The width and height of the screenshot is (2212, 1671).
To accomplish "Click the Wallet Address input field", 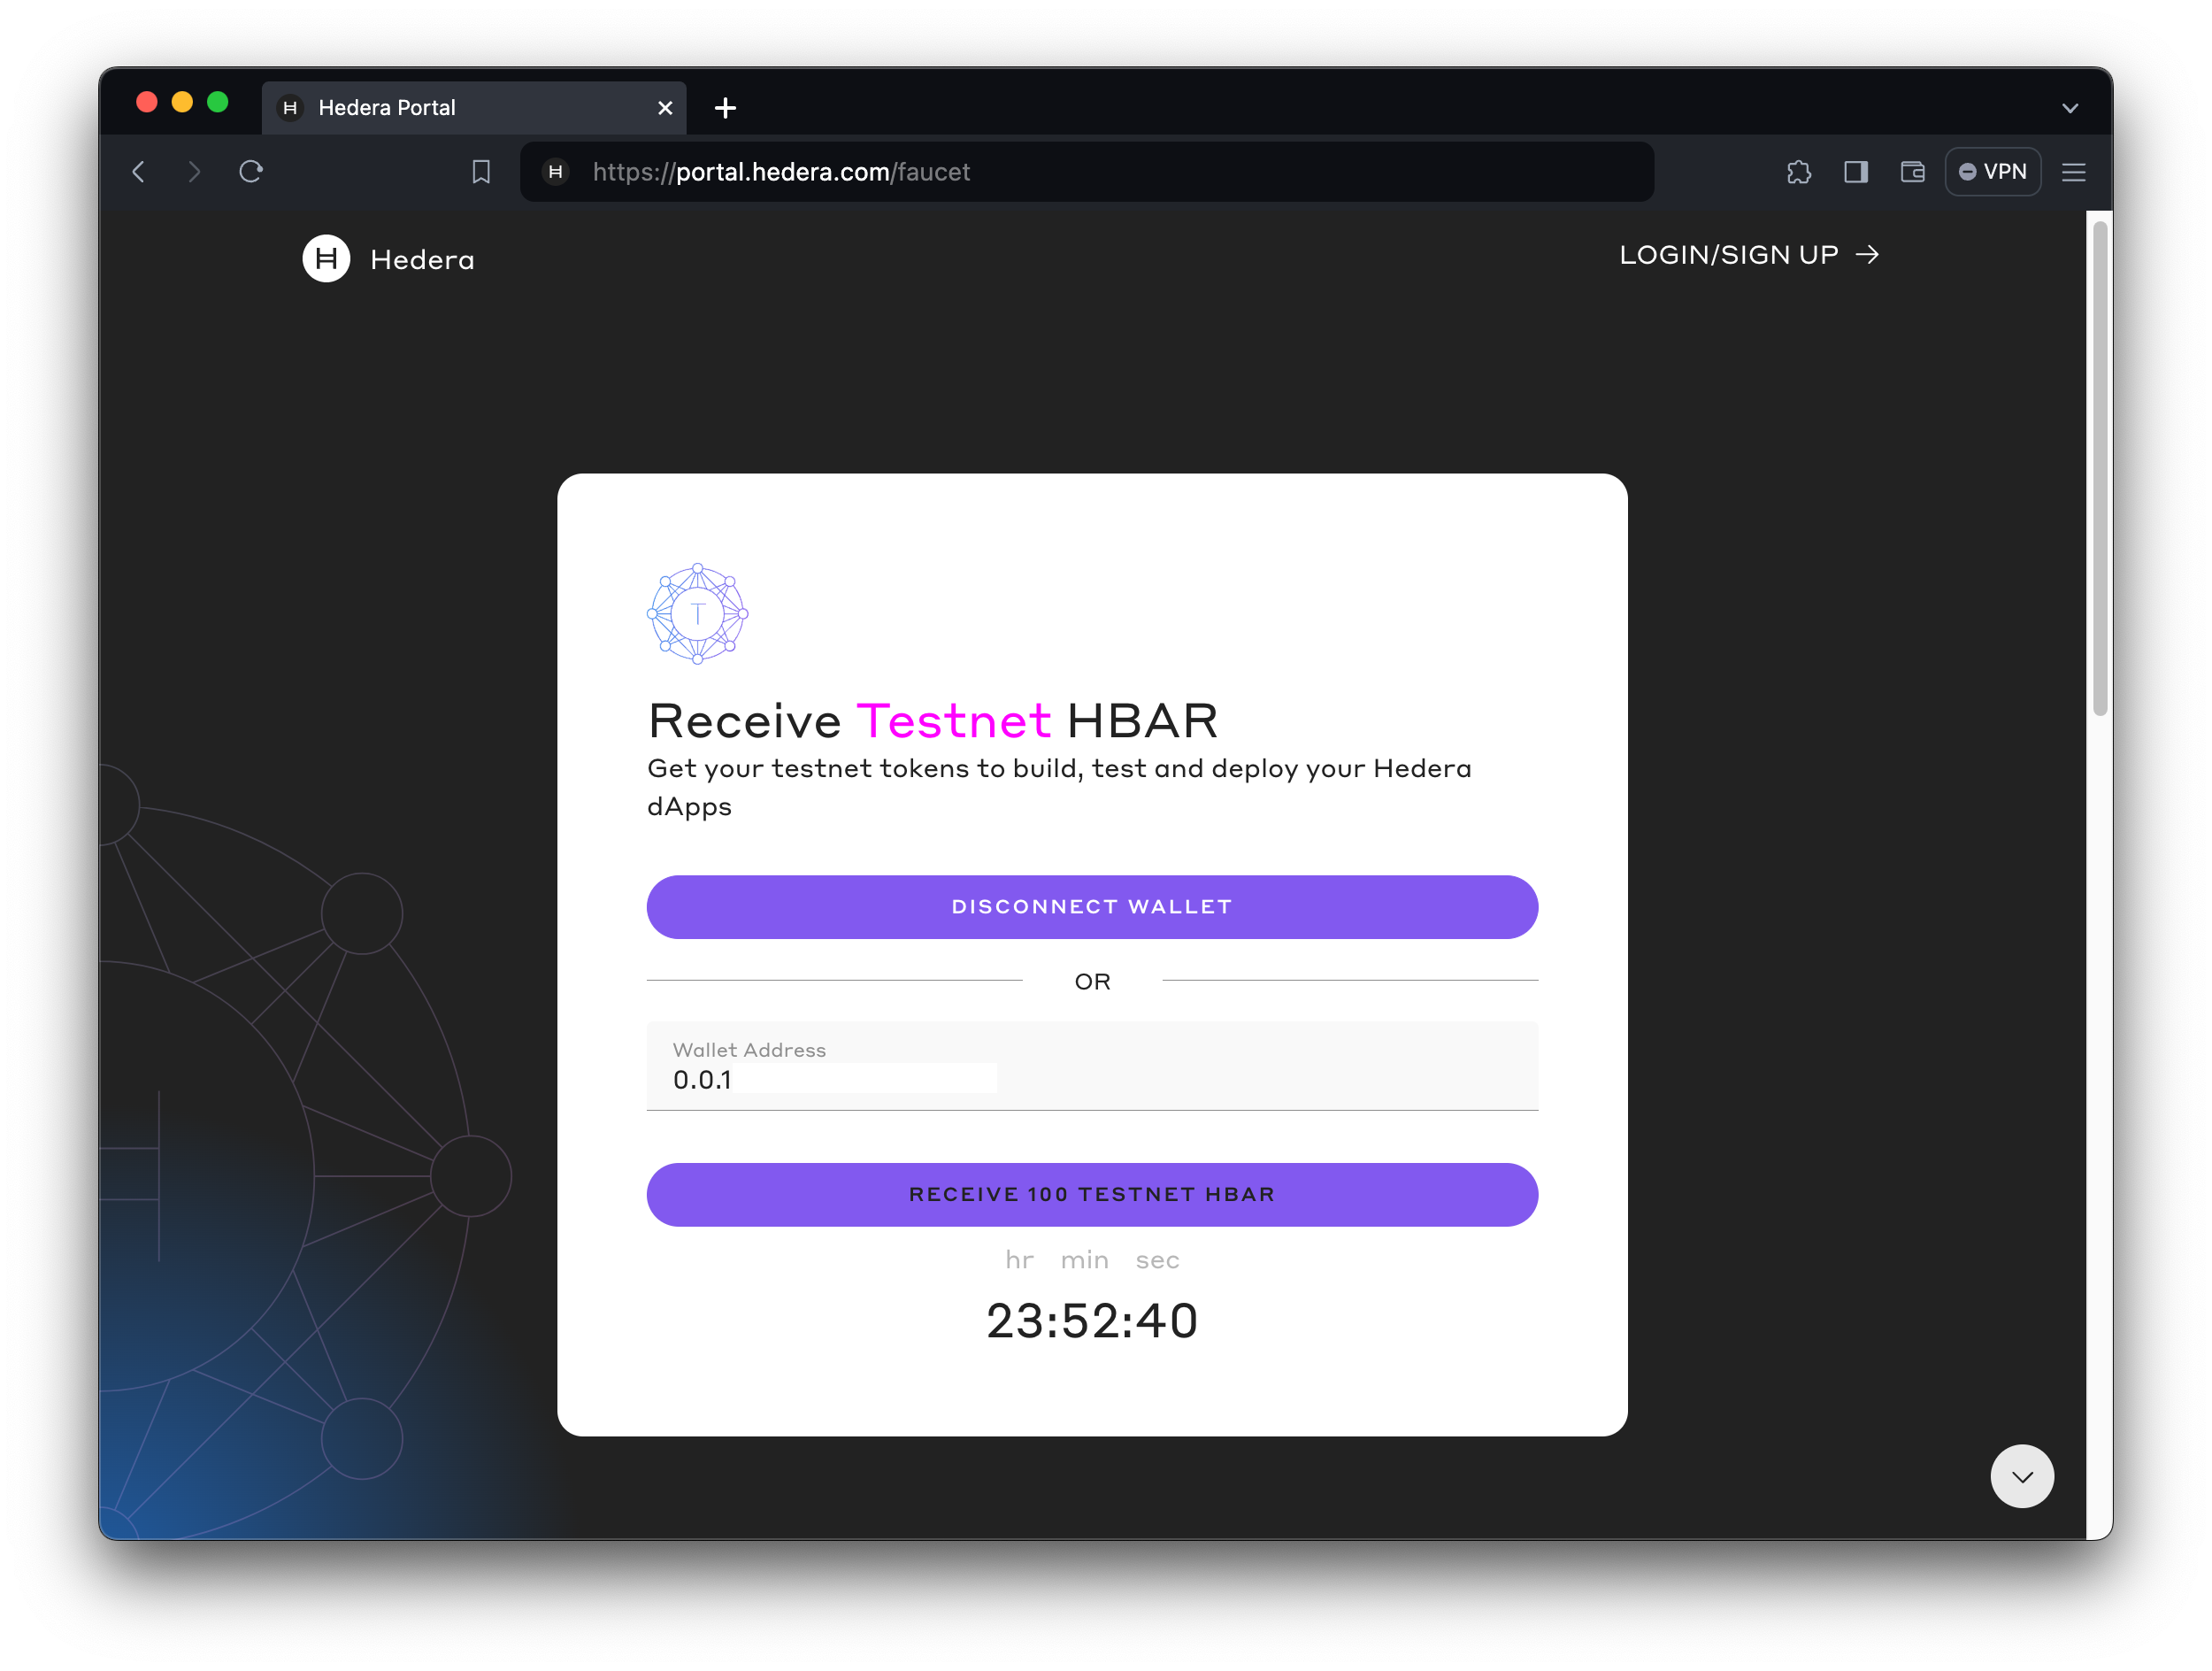I will (1092, 1078).
